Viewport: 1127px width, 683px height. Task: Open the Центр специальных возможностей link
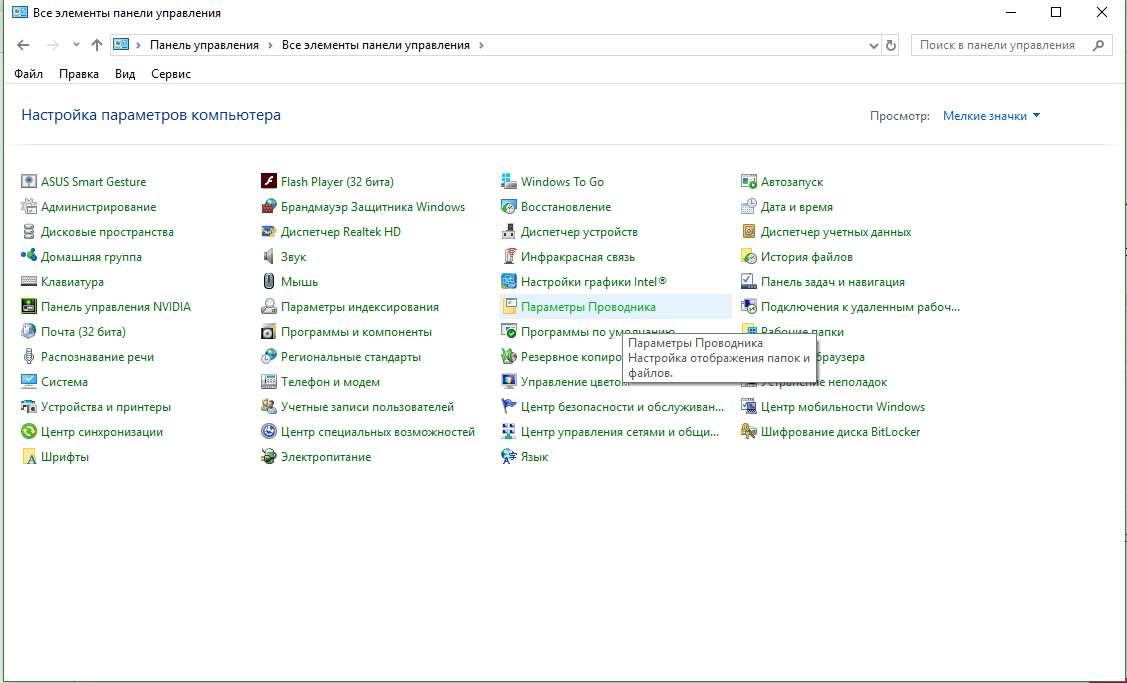[x=378, y=432]
